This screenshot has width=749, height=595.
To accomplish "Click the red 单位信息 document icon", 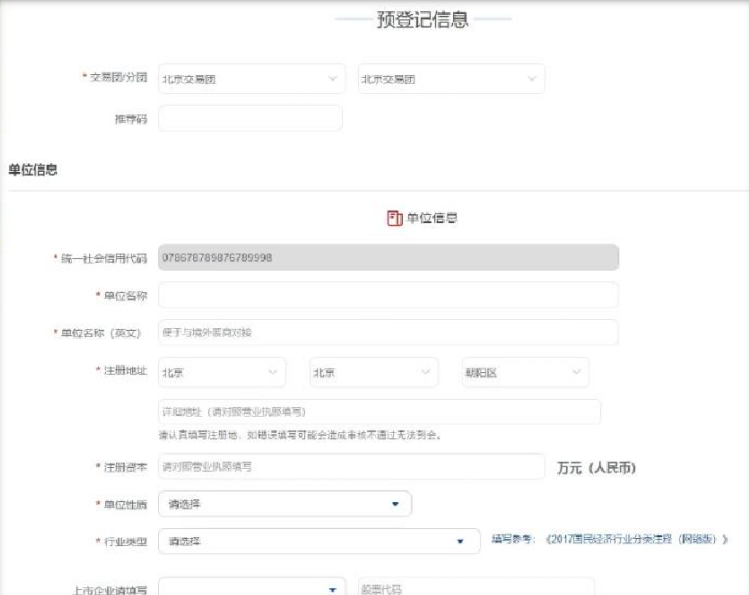I will [x=394, y=218].
